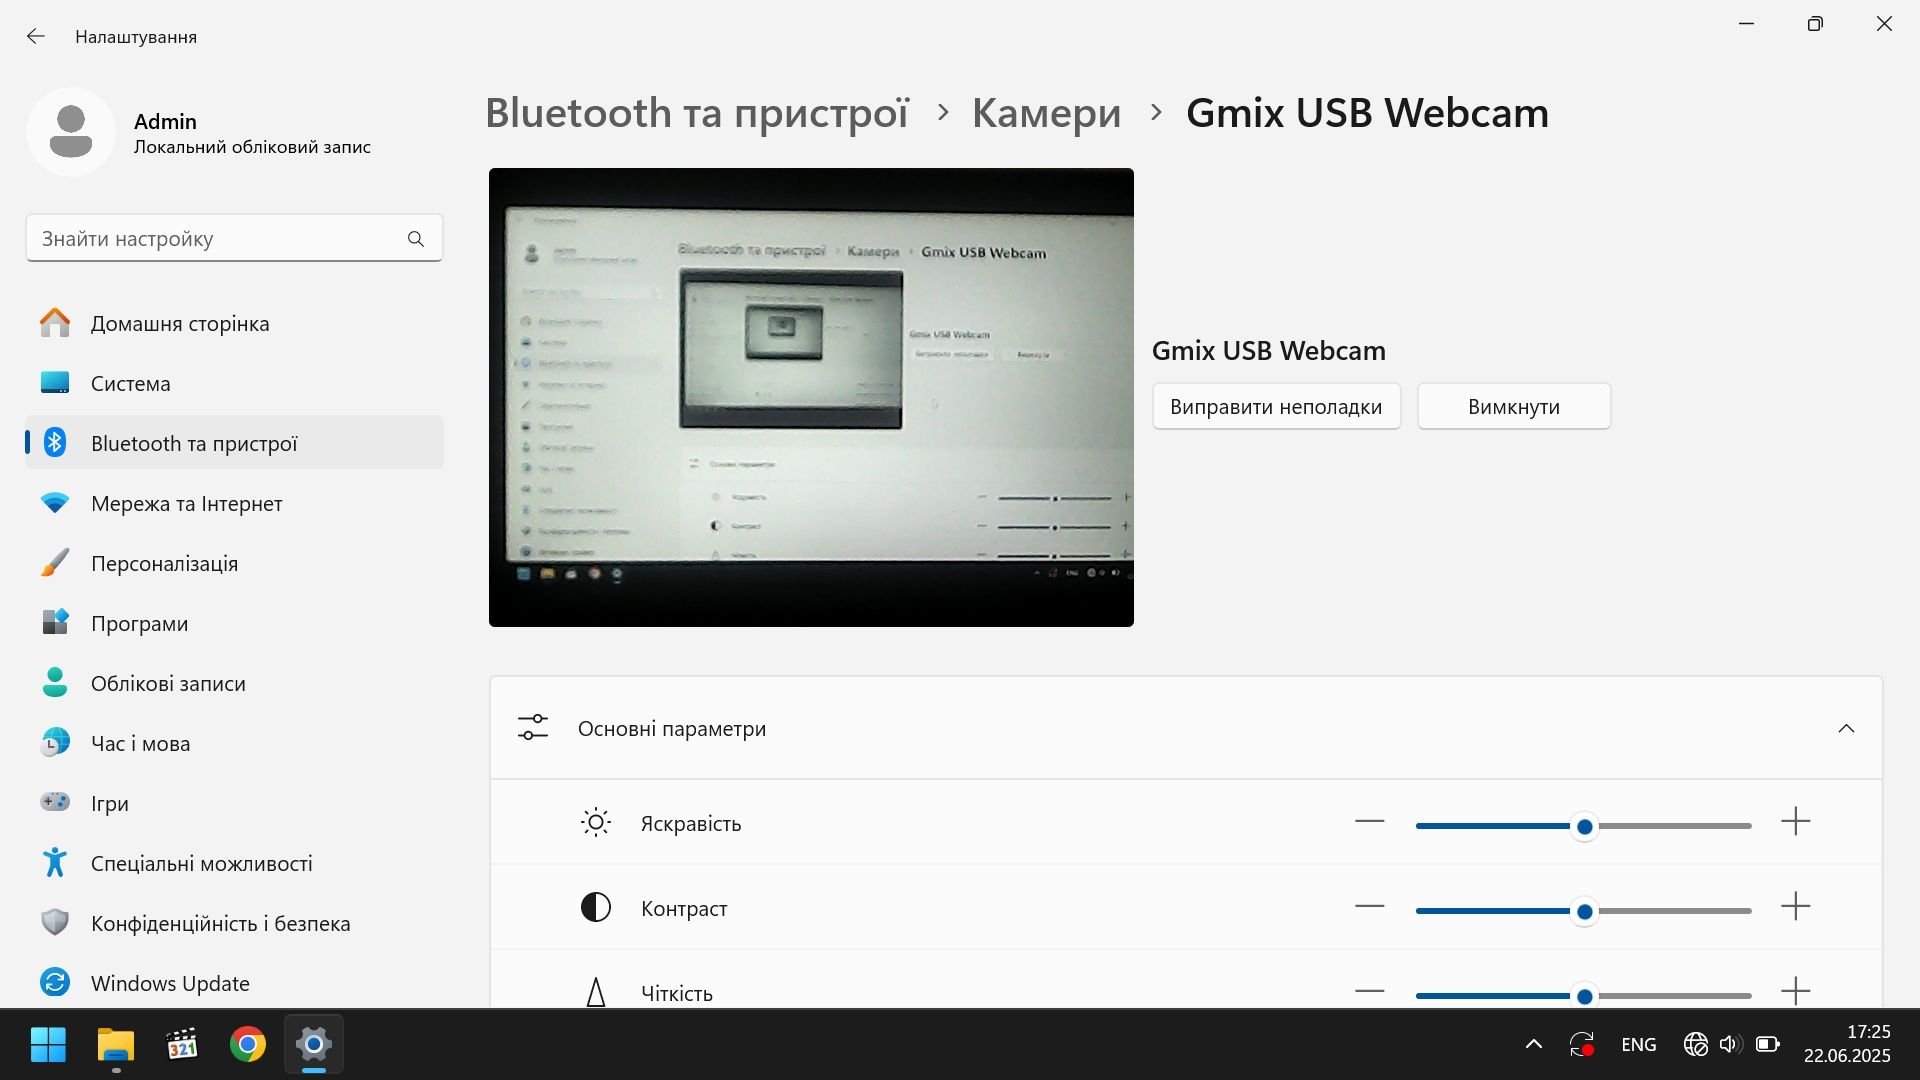Image resolution: width=1920 pixels, height=1080 pixels.
Task: Click the Конфіденційність і безпека shield icon
Action: pos(55,922)
